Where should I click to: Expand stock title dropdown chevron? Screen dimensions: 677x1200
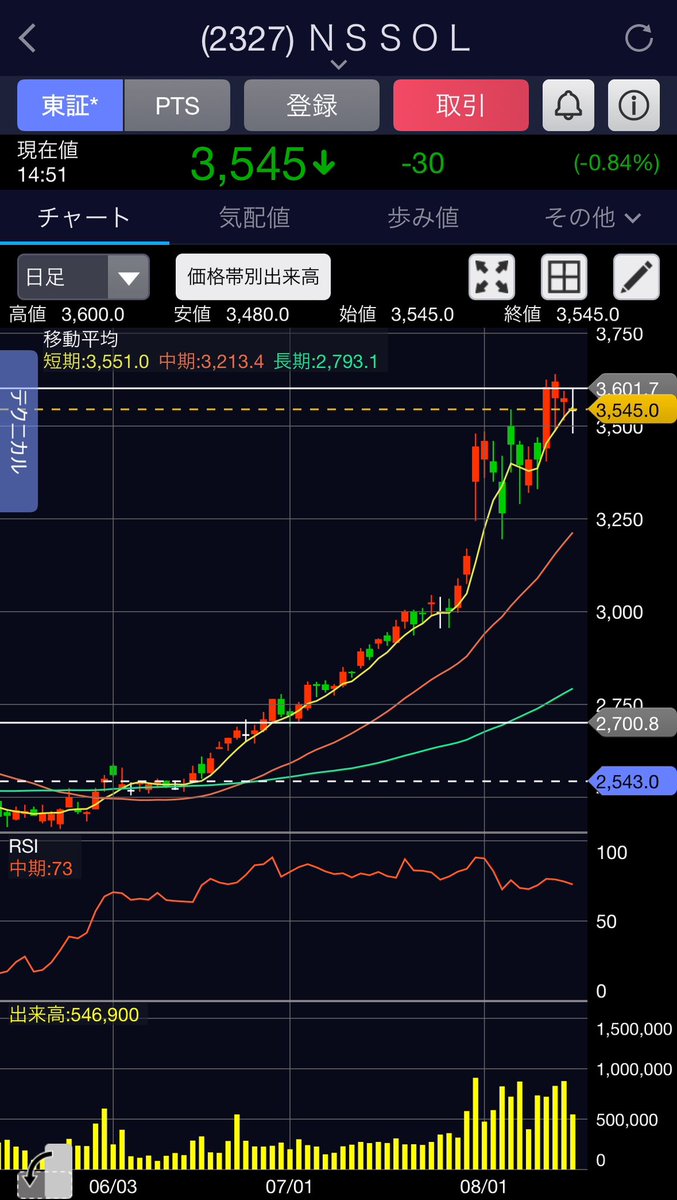338,65
